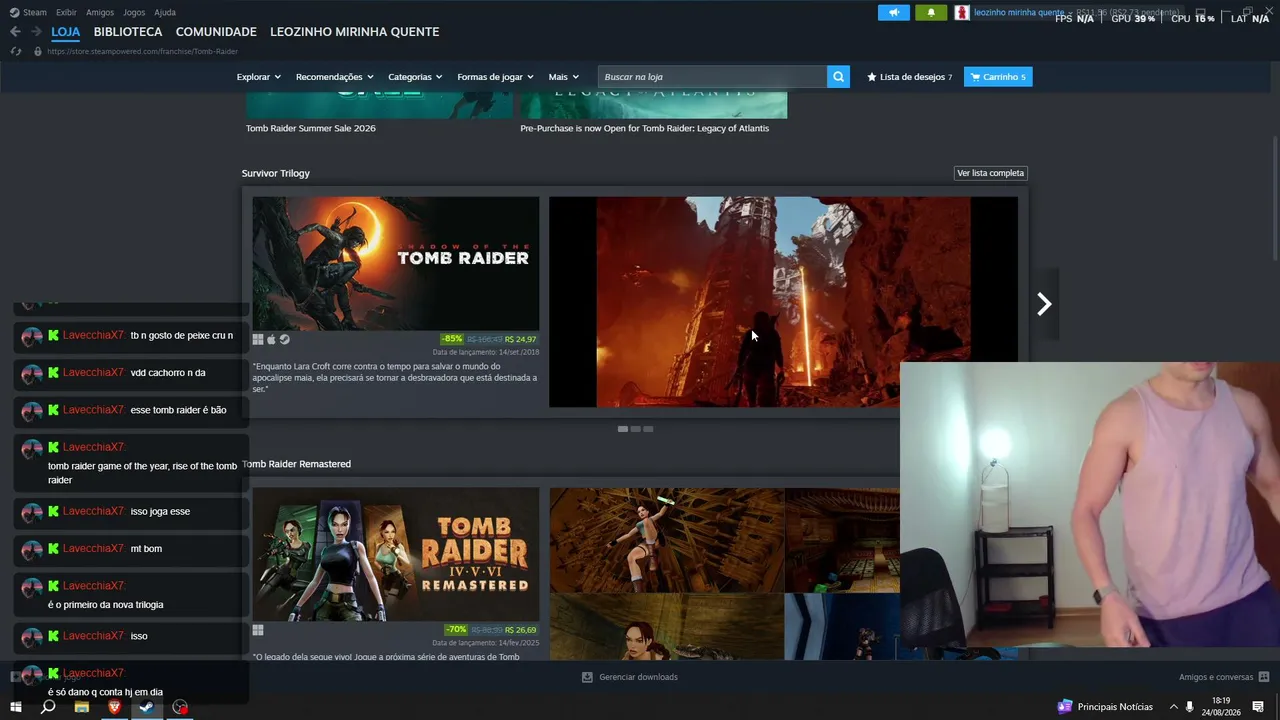Open the Explorar dropdown
The height and width of the screenshot is (720, 1280).
coord(259,77)
